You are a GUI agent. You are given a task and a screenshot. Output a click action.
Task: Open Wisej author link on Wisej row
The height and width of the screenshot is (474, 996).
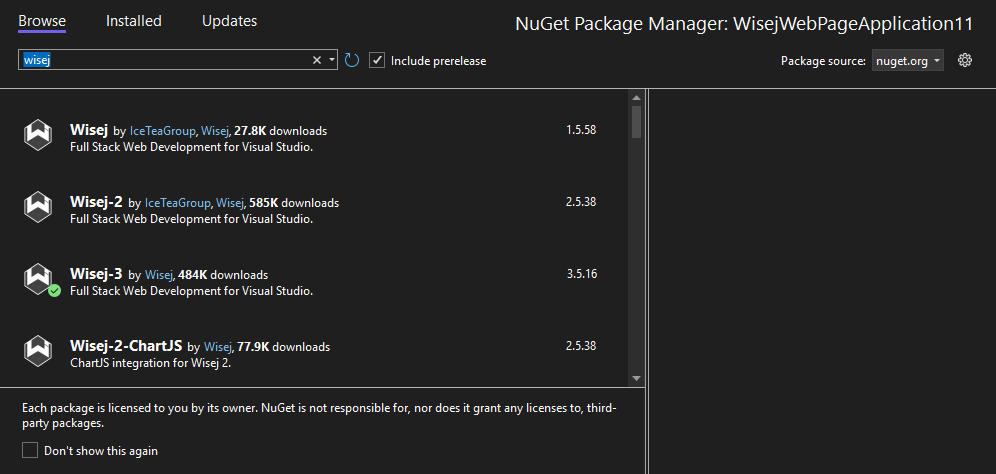215,132
